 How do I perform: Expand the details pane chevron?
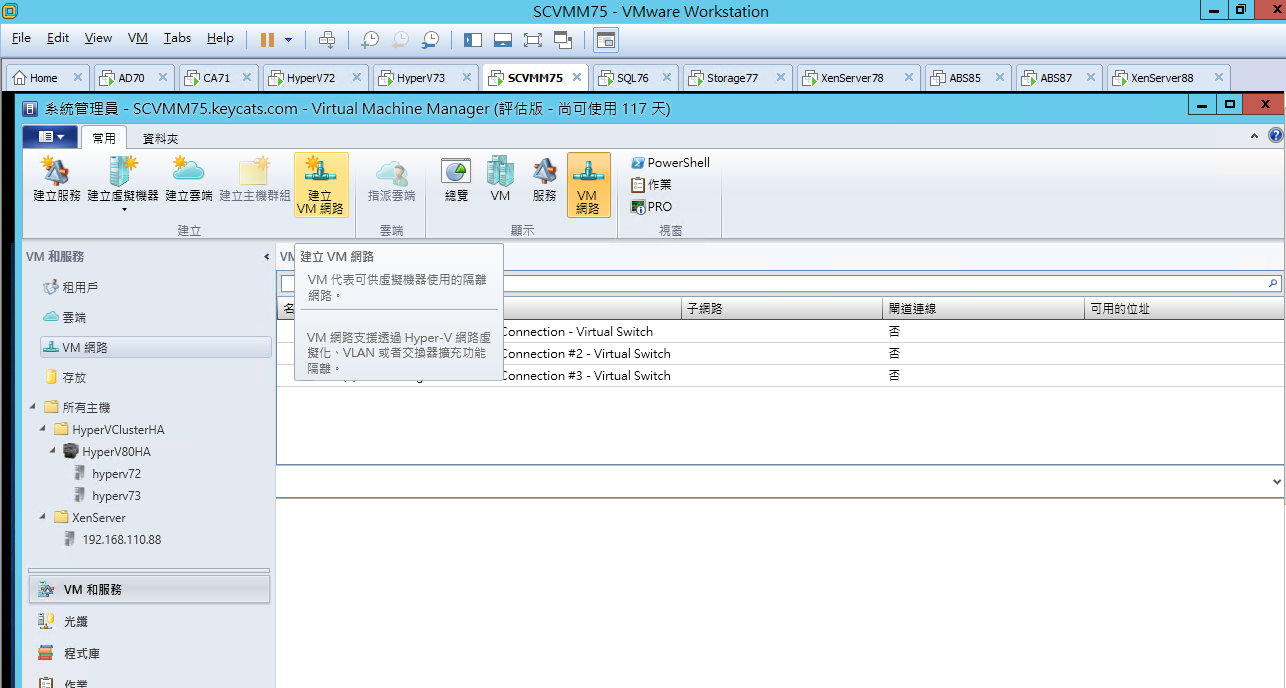point(1276,482)
